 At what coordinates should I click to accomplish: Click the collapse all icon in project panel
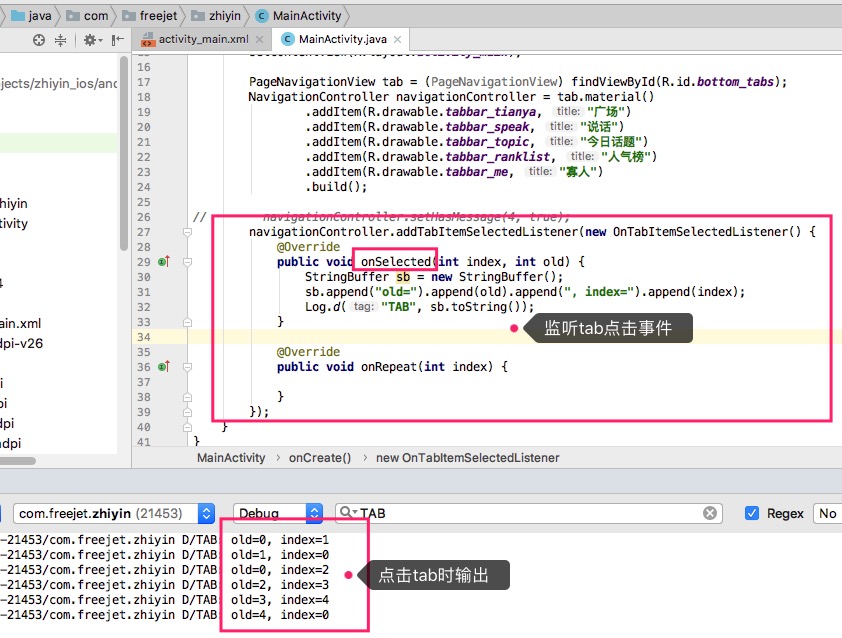point(61,40)
